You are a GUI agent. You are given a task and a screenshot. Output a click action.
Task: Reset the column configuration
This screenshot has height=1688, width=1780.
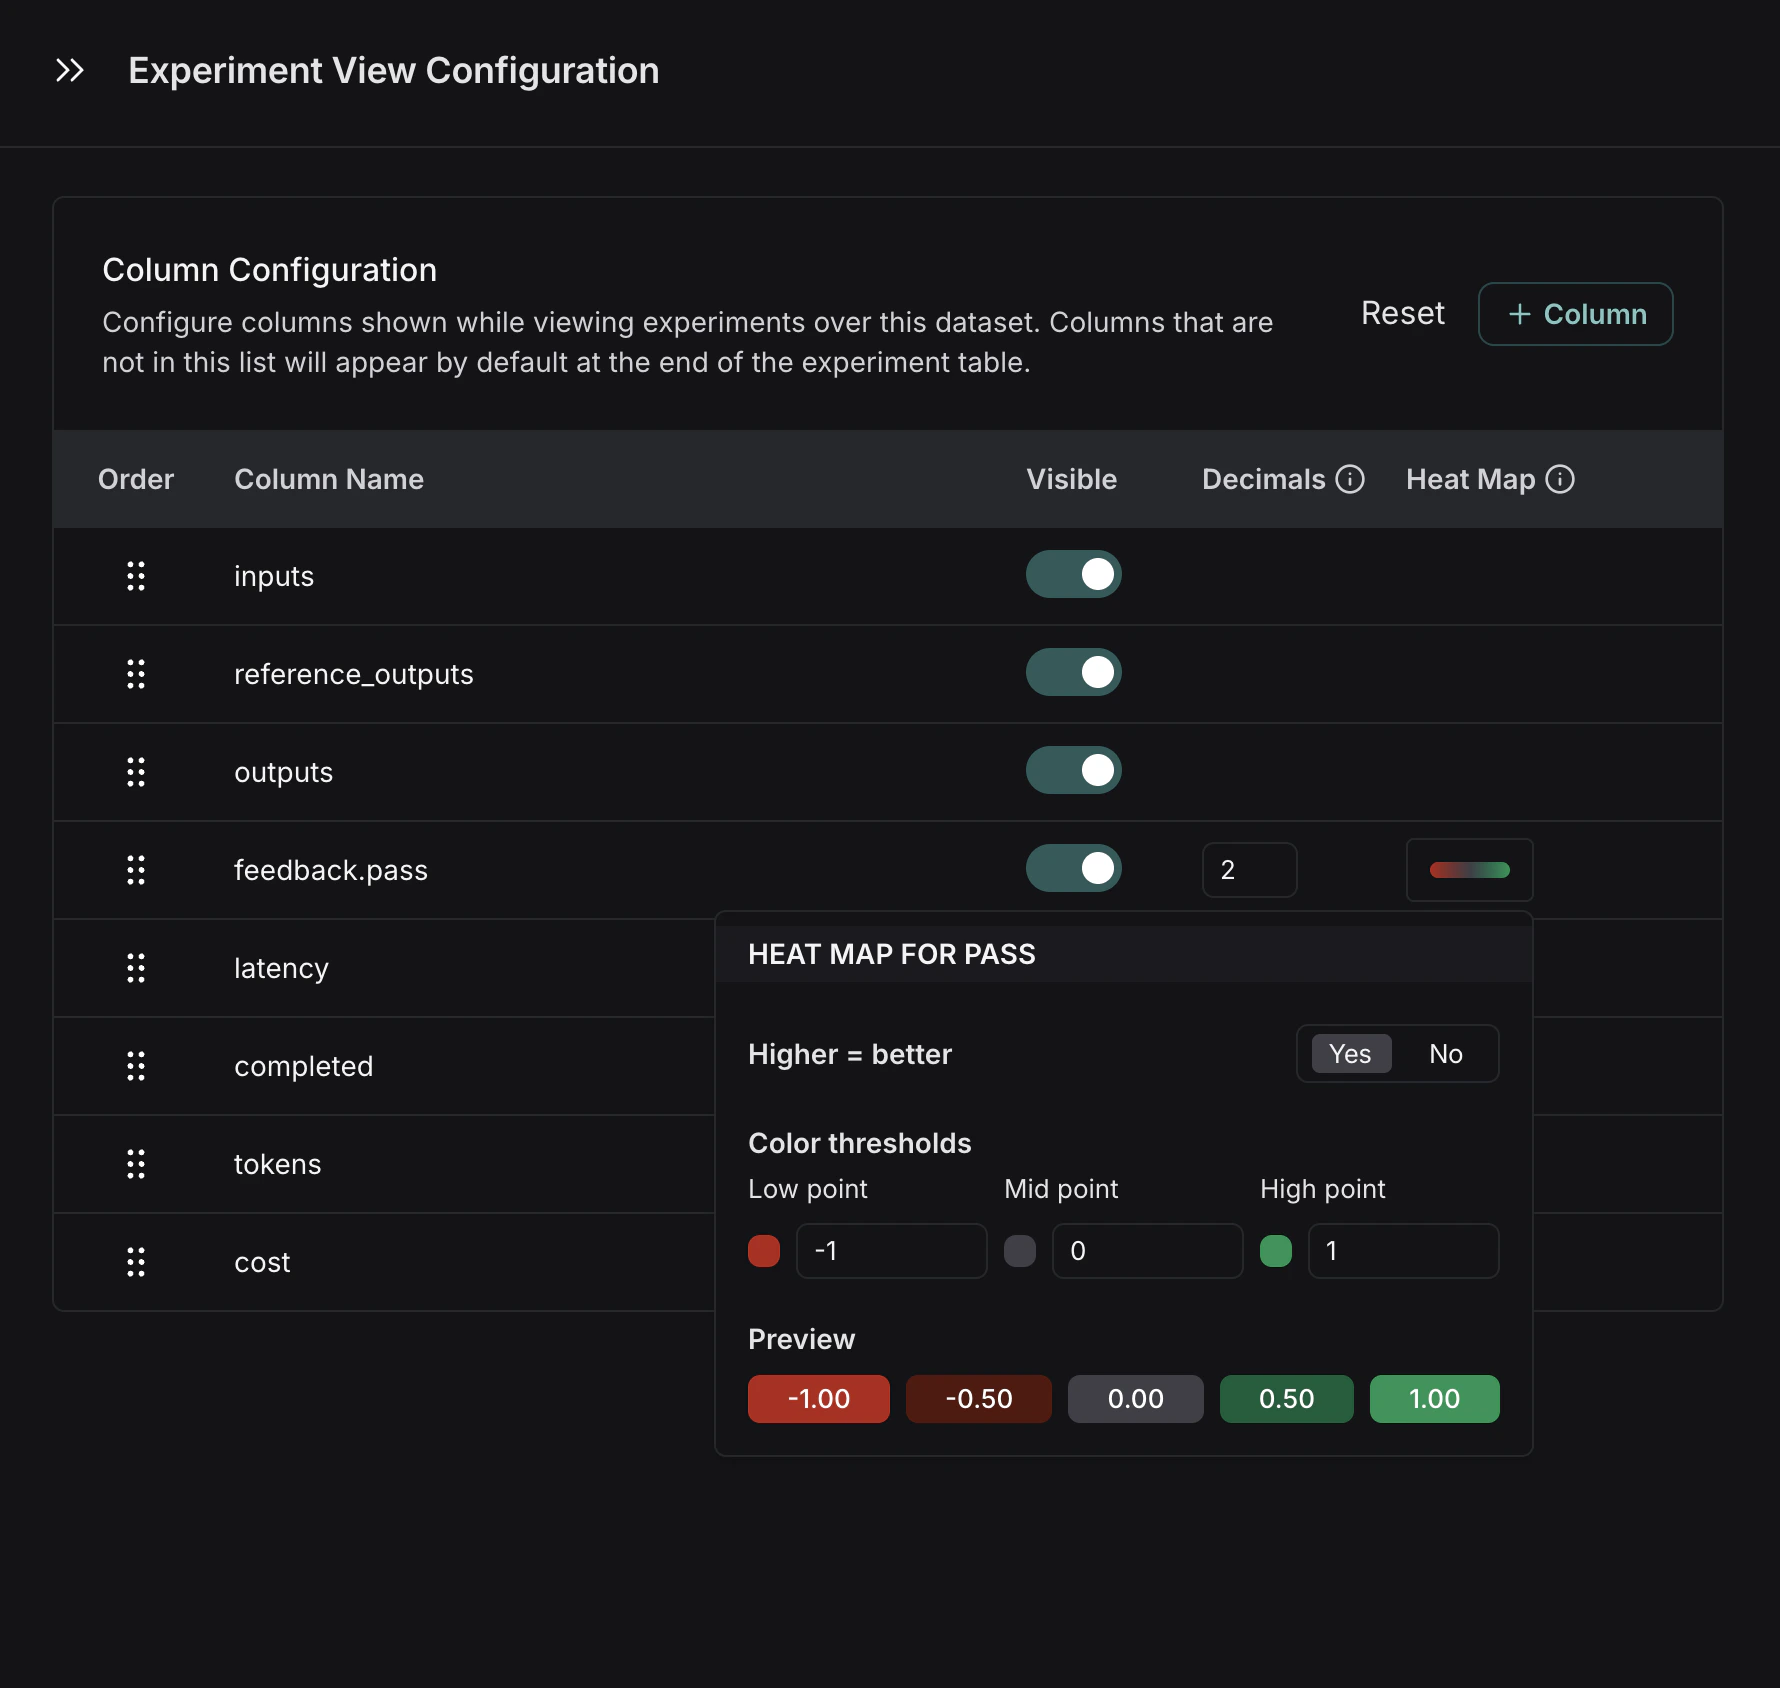pyautogui.click(x=1401, y=313)
